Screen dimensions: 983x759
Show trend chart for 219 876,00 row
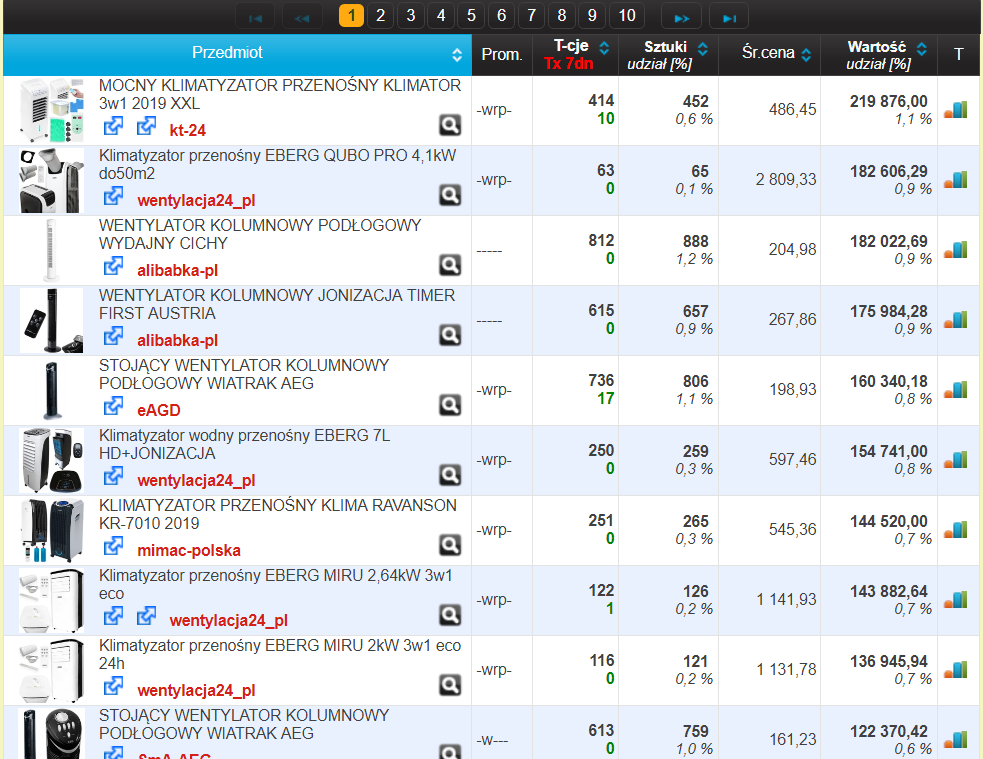tap(955, 110)
